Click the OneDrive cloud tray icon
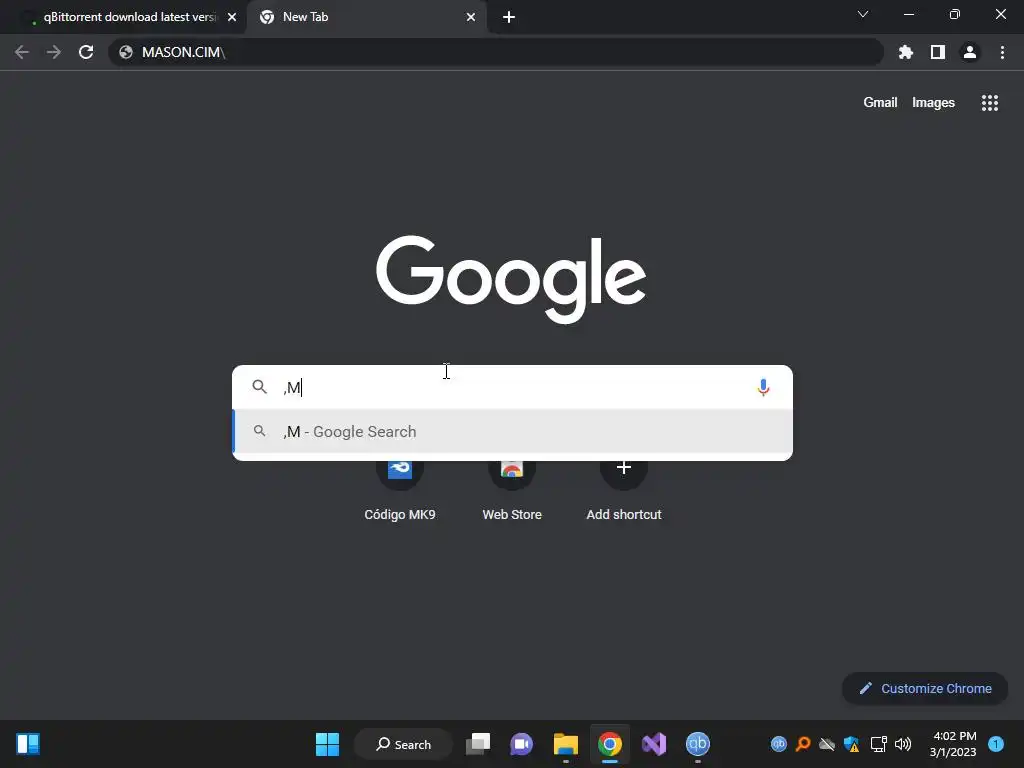This screenshot has height=768, width=1024. point(827,744)
